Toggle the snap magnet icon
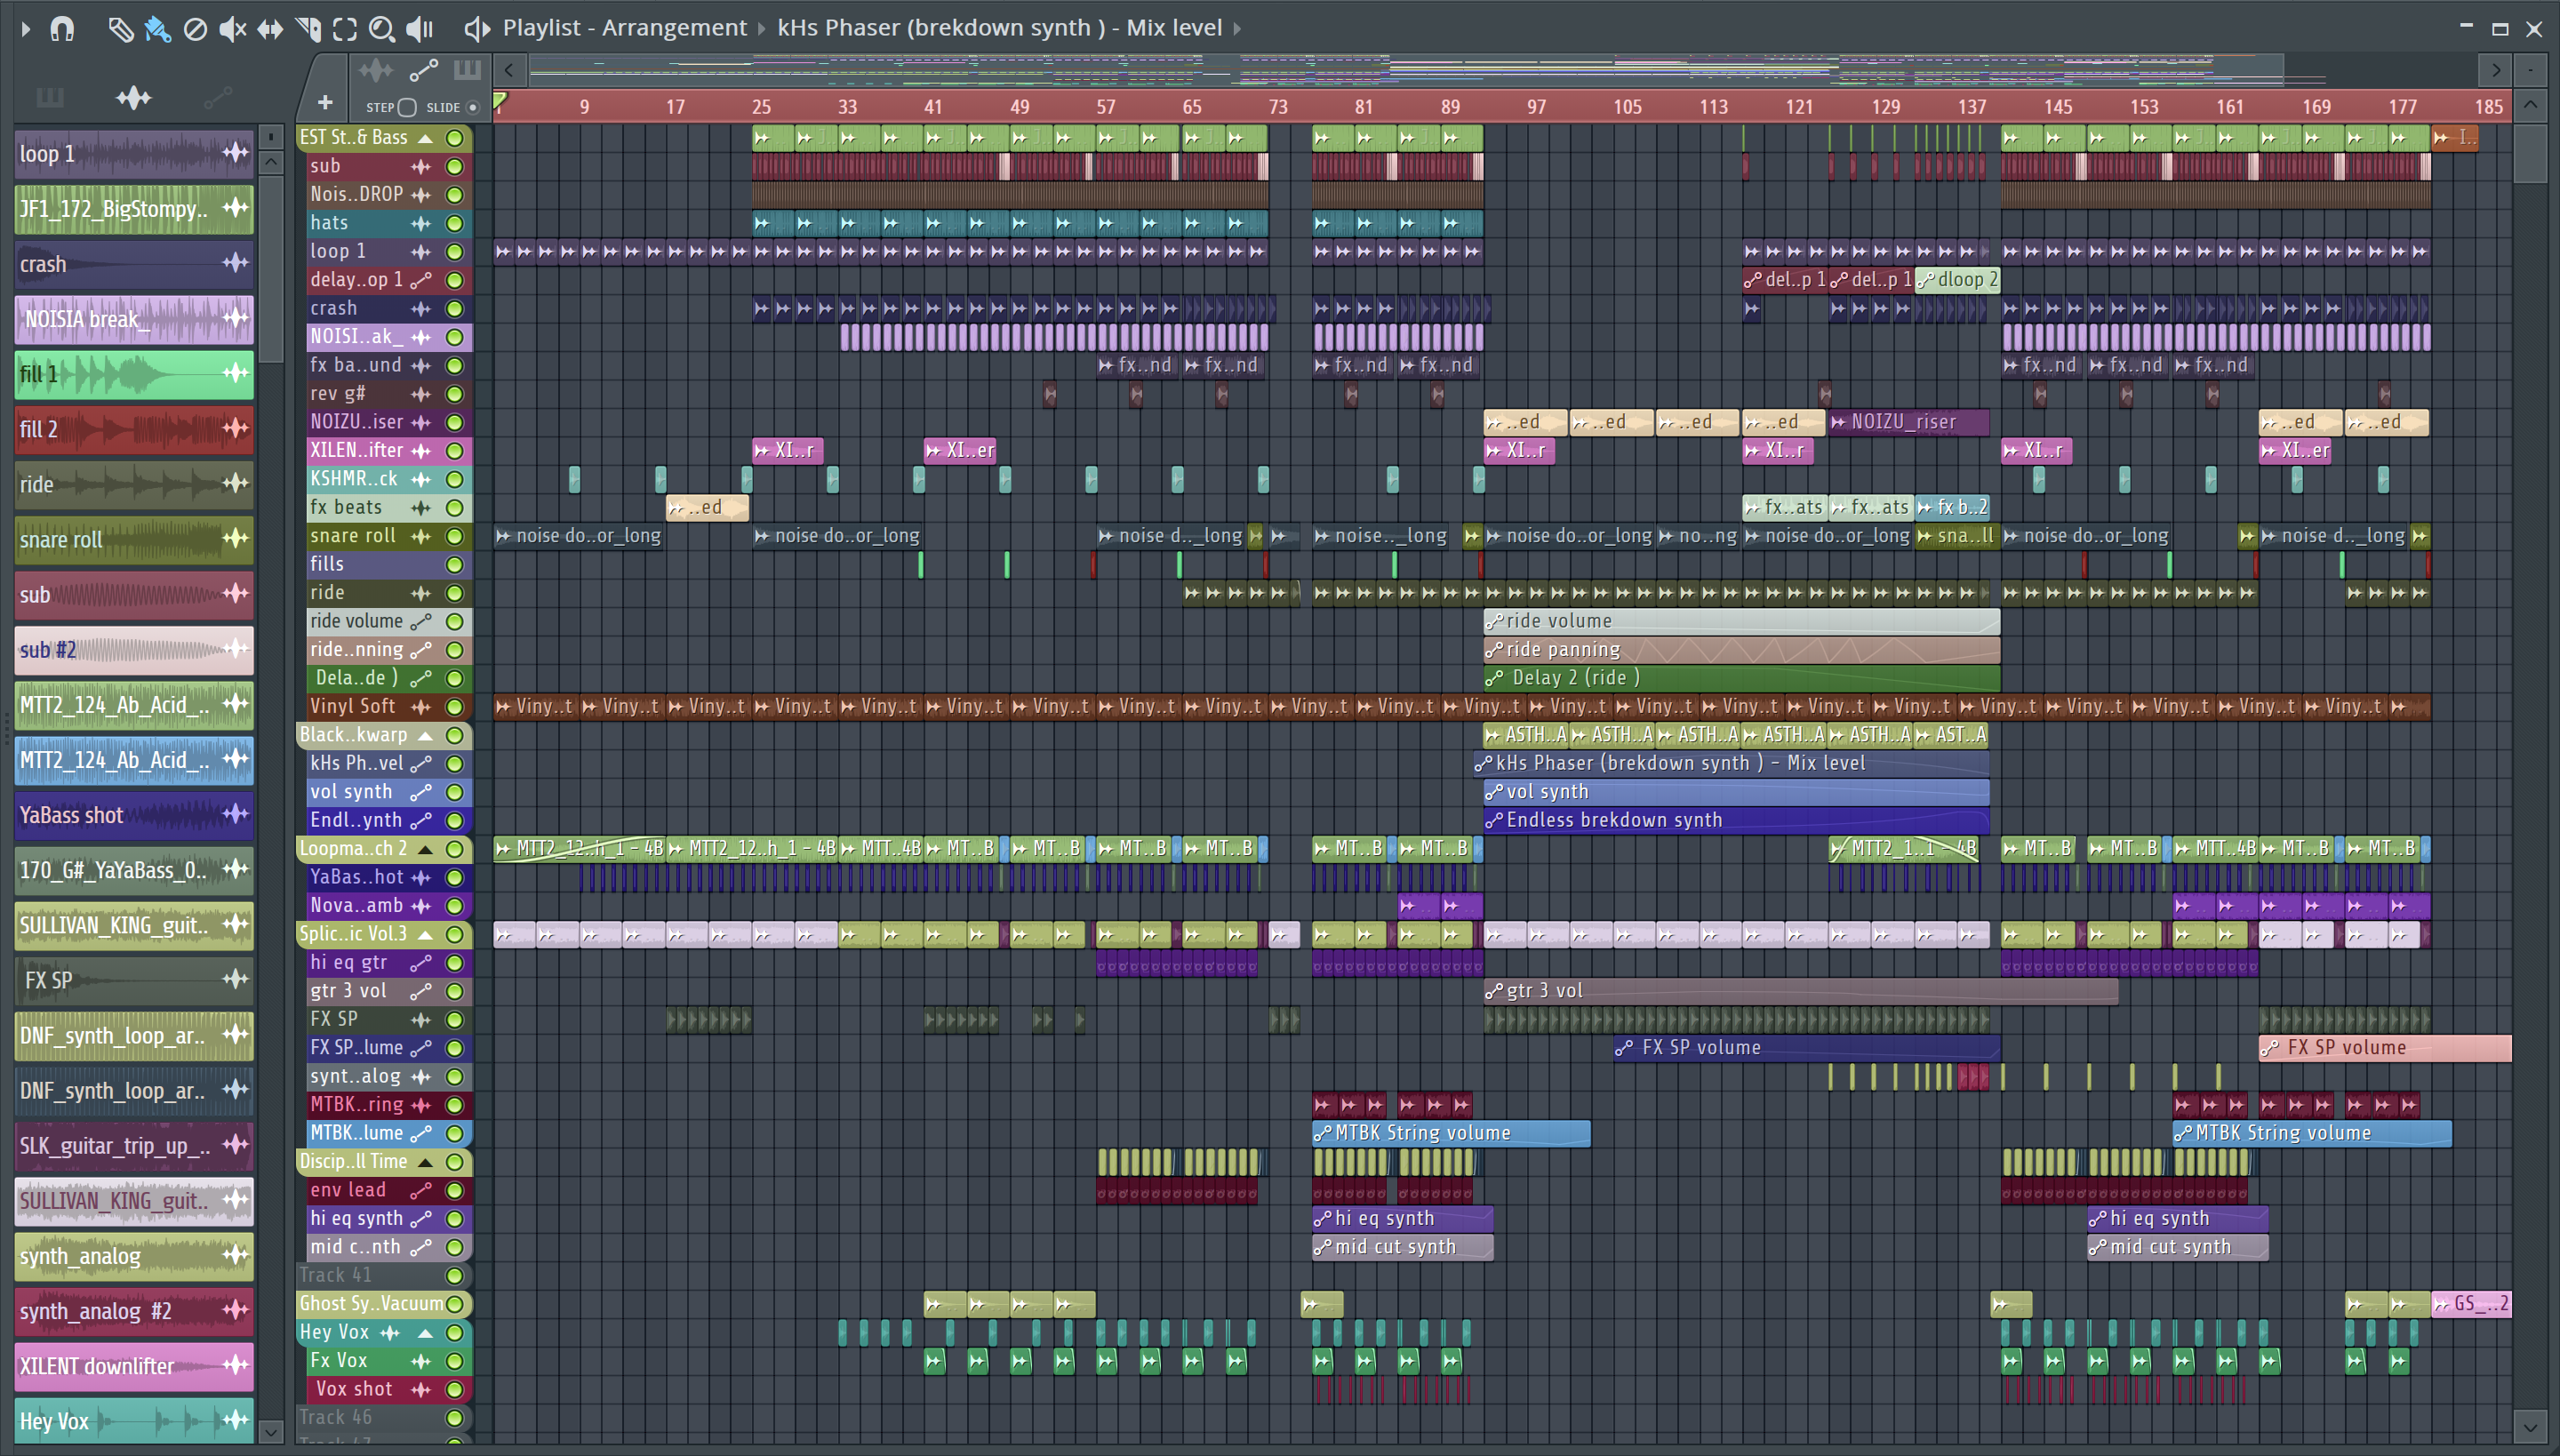Screen dimensions: 2560x1456 point(62,28)
